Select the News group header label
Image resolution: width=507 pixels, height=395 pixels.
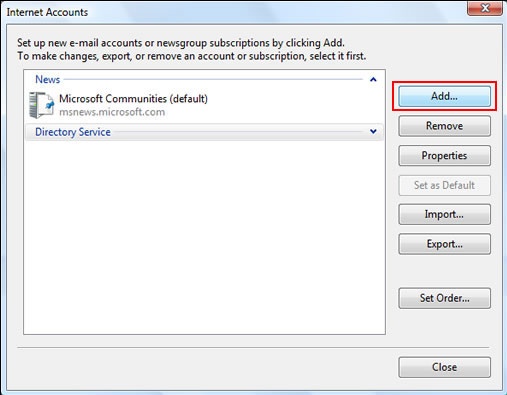tap(48, 79)
